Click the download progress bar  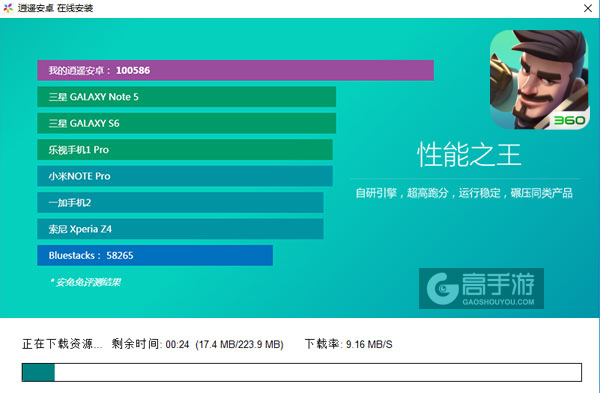[302, 372]
